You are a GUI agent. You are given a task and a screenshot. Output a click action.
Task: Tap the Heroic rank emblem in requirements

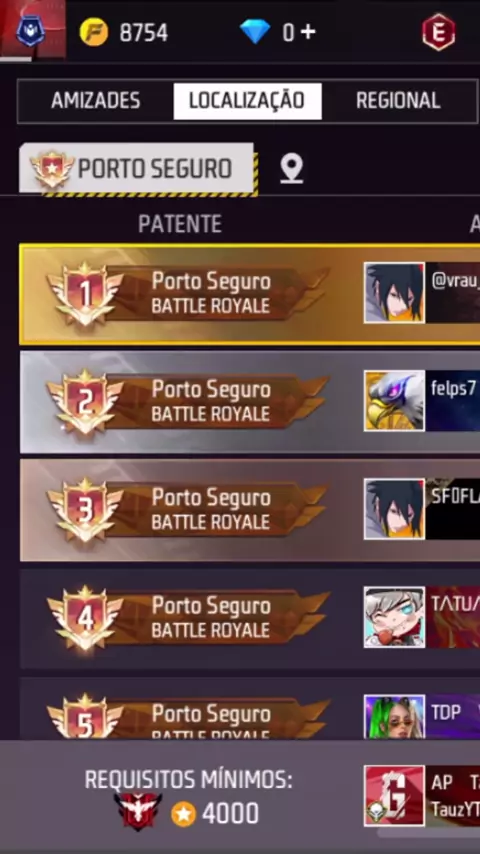coord(138,811)
